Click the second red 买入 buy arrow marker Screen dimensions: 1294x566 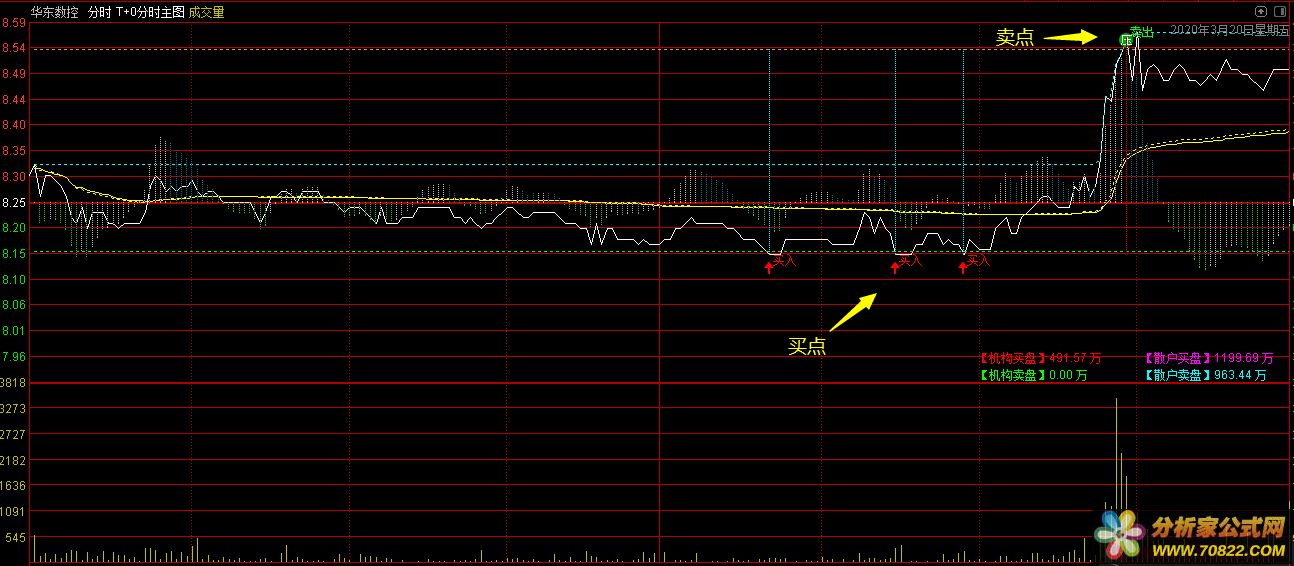(x=895, y=267)
